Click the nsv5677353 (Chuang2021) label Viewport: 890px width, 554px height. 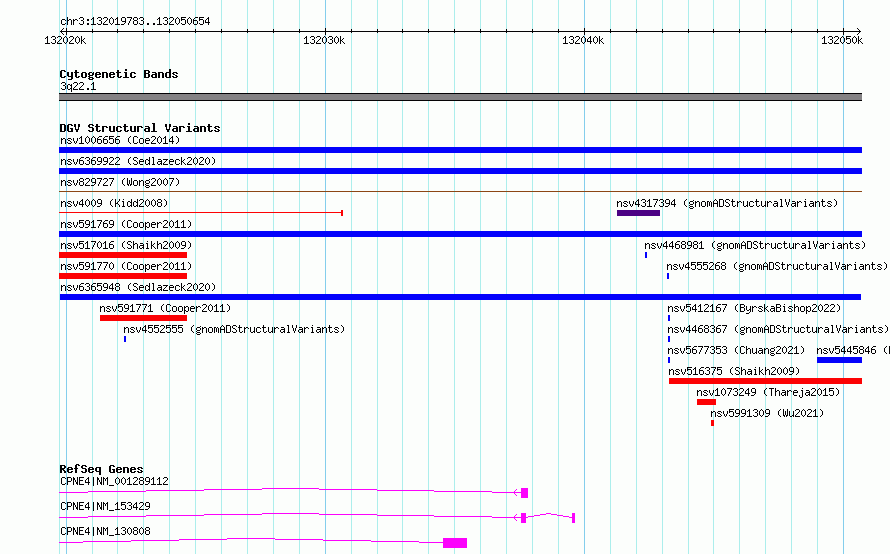(736, 350)
